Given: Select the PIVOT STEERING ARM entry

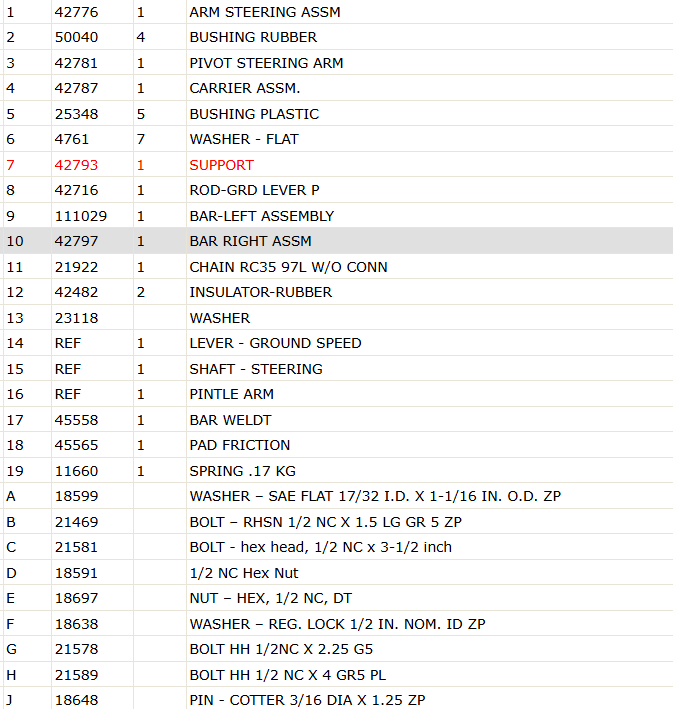Looking at the screenshot, I should coord(266,63).
